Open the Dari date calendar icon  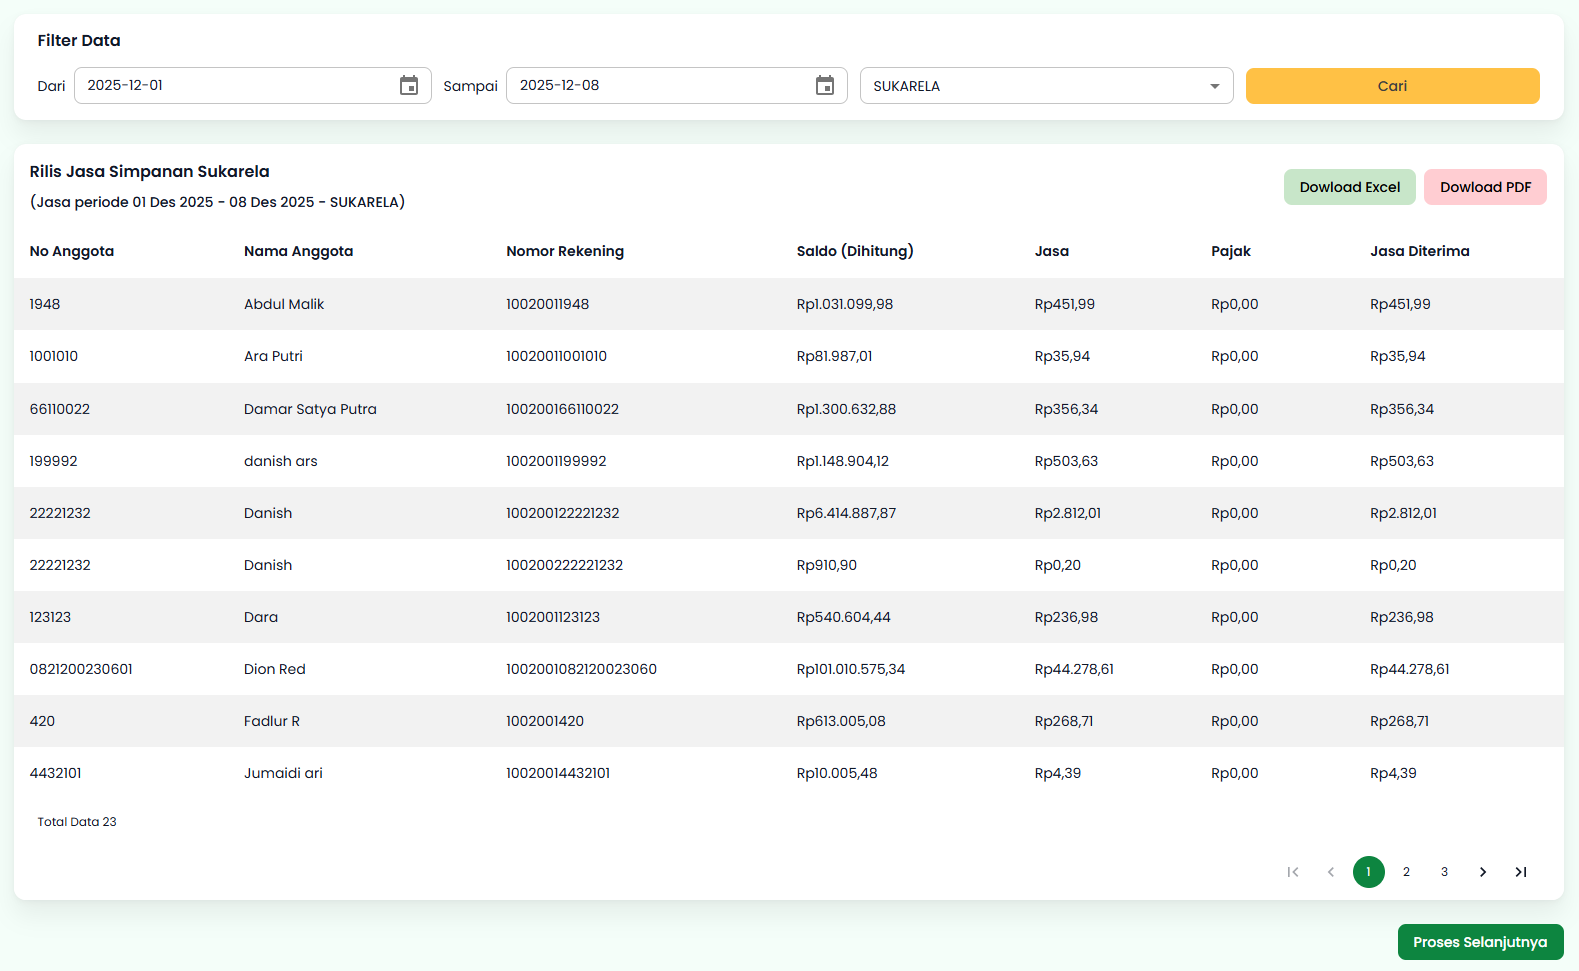click(x=409, y=86)
